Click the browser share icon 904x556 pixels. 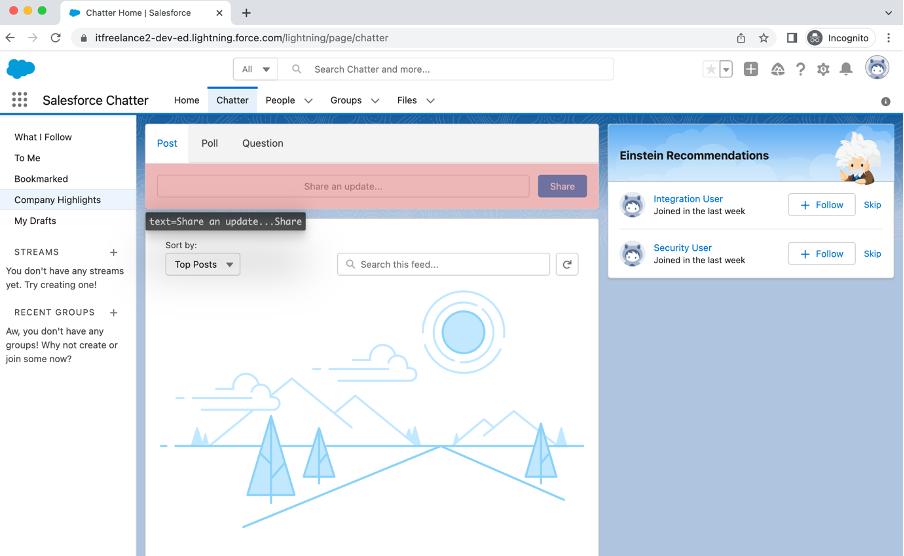coord(741,38)
